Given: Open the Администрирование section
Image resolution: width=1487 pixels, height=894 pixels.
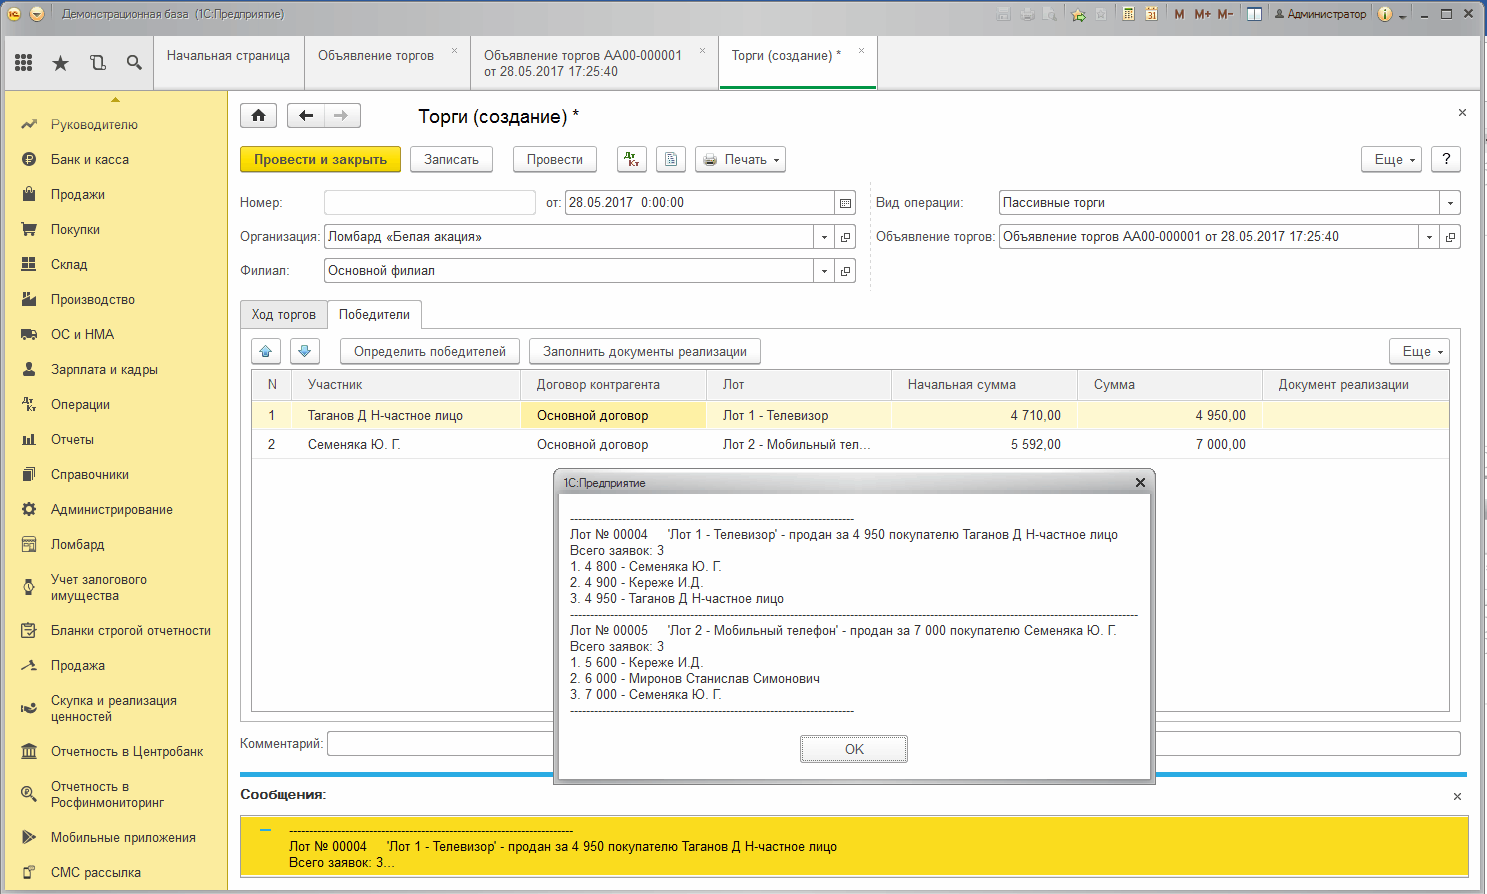Looking at the screenshot, I should click(112, 510).
